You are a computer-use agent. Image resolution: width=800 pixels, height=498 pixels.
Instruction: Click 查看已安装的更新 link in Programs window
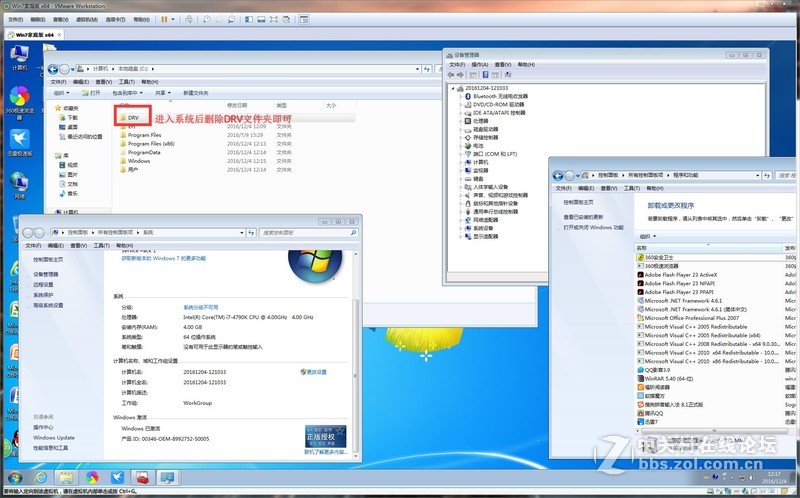coord(583,217)
